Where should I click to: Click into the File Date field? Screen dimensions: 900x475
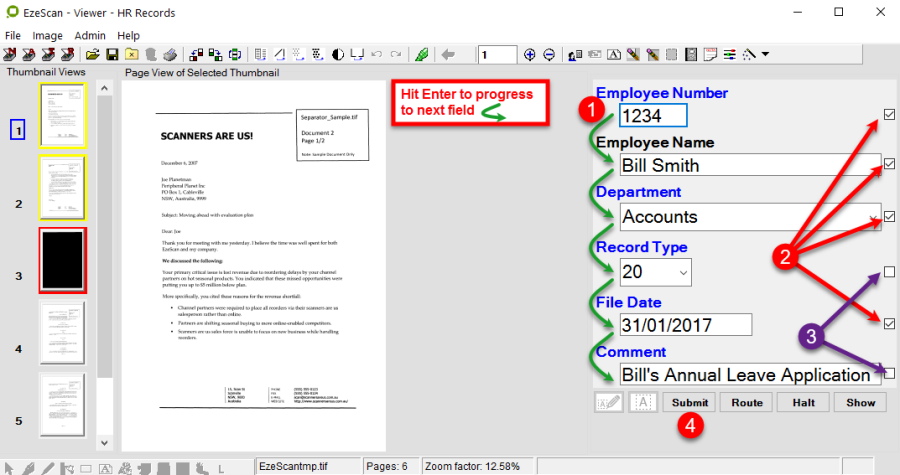pyautogui.click(x=684, y=324)
